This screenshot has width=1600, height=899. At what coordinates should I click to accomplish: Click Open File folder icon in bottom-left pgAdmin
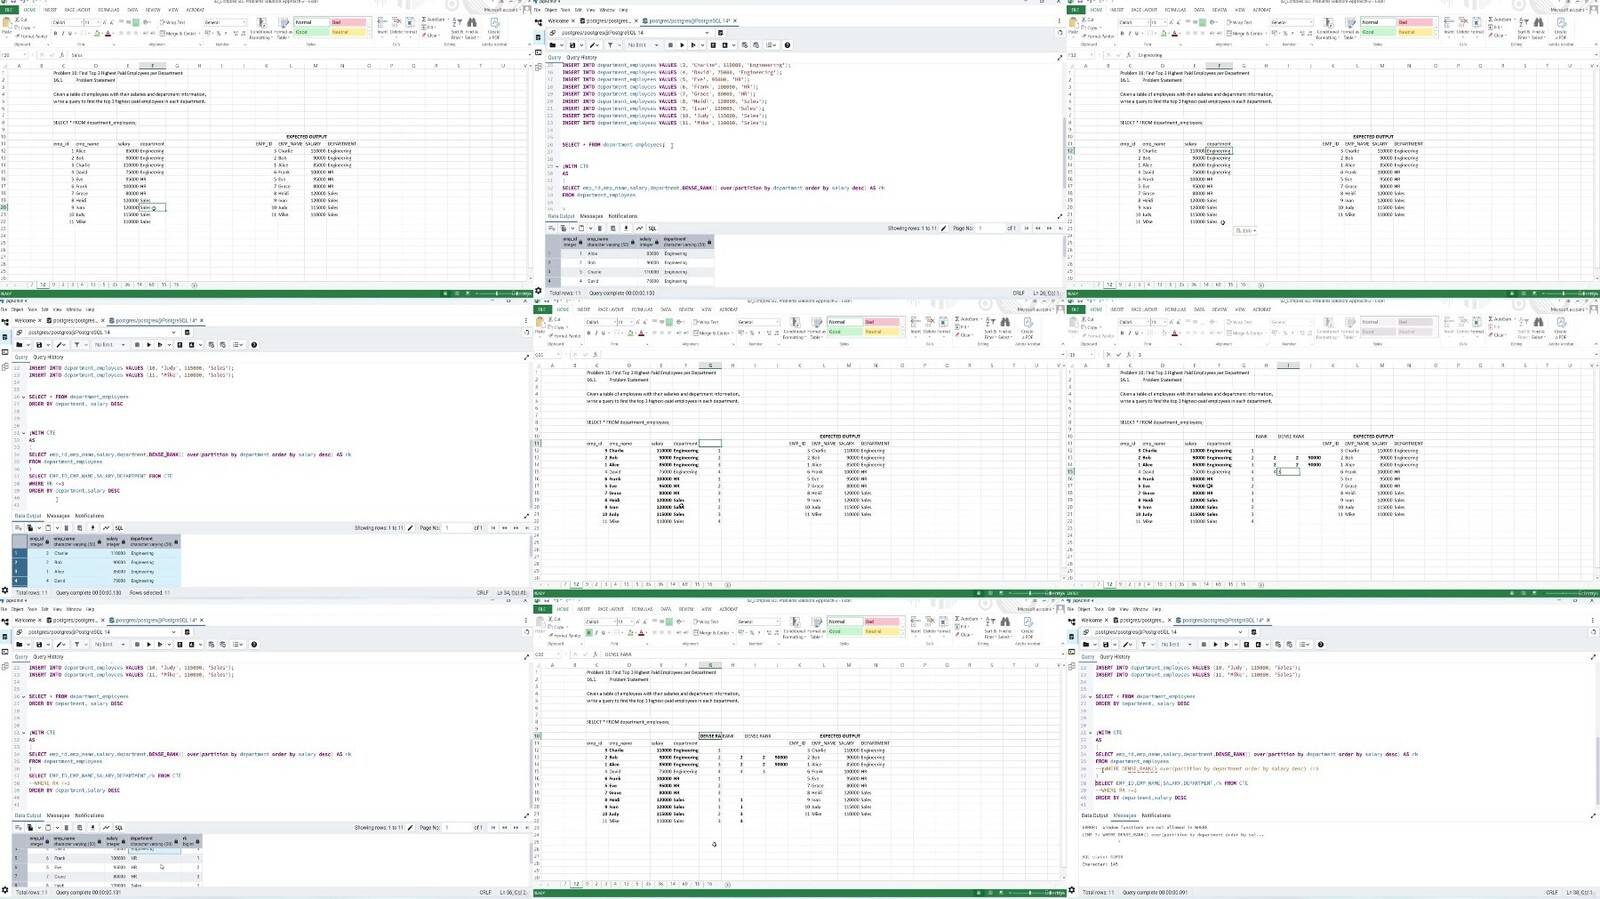pos(18,644)
